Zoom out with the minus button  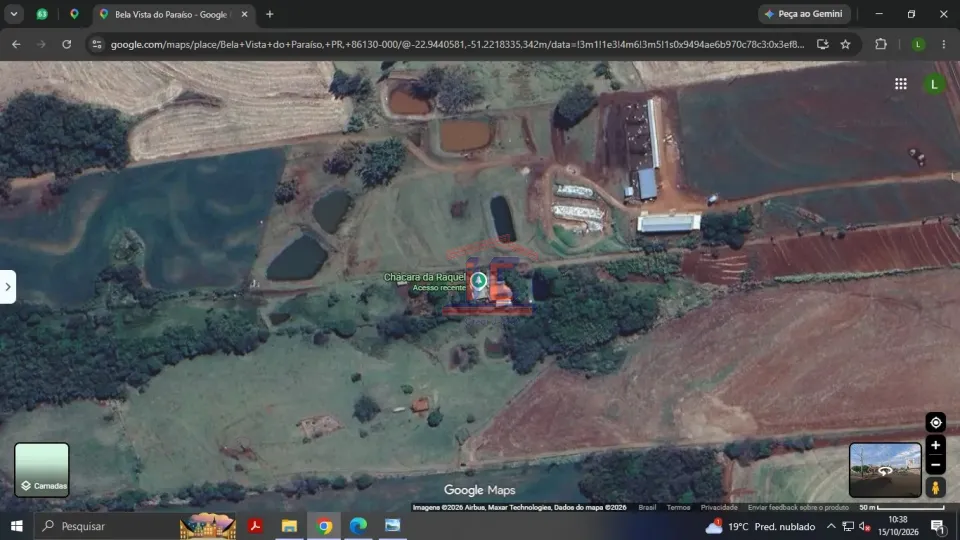[936, 465]
